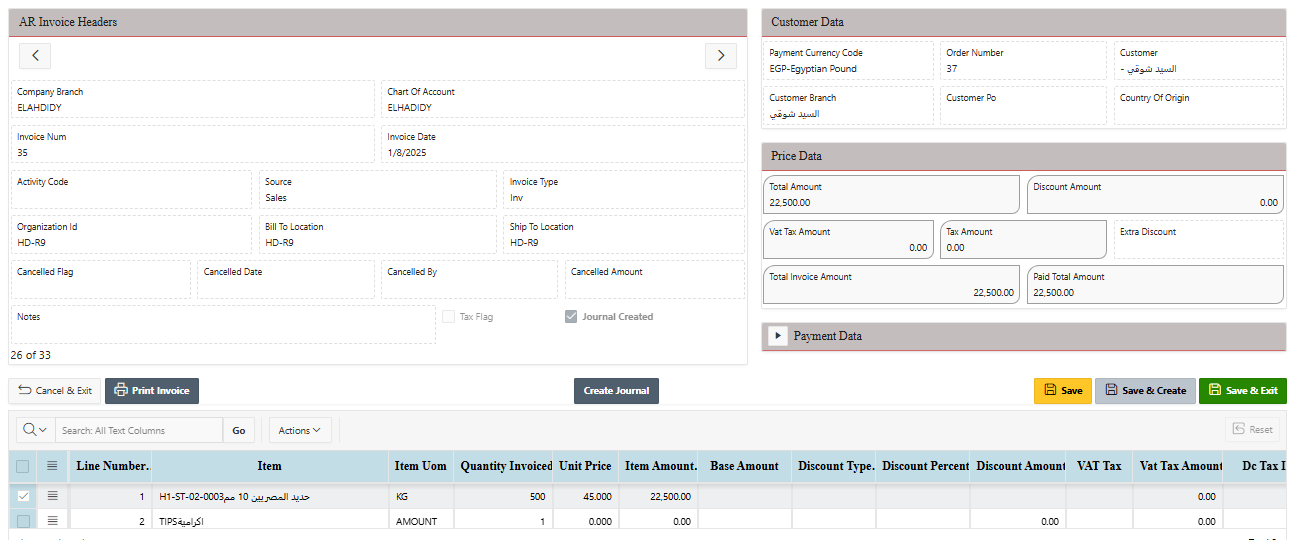1299x540 pixels.
Task: Click the Invoice Type field
Action: click(624, 189)
